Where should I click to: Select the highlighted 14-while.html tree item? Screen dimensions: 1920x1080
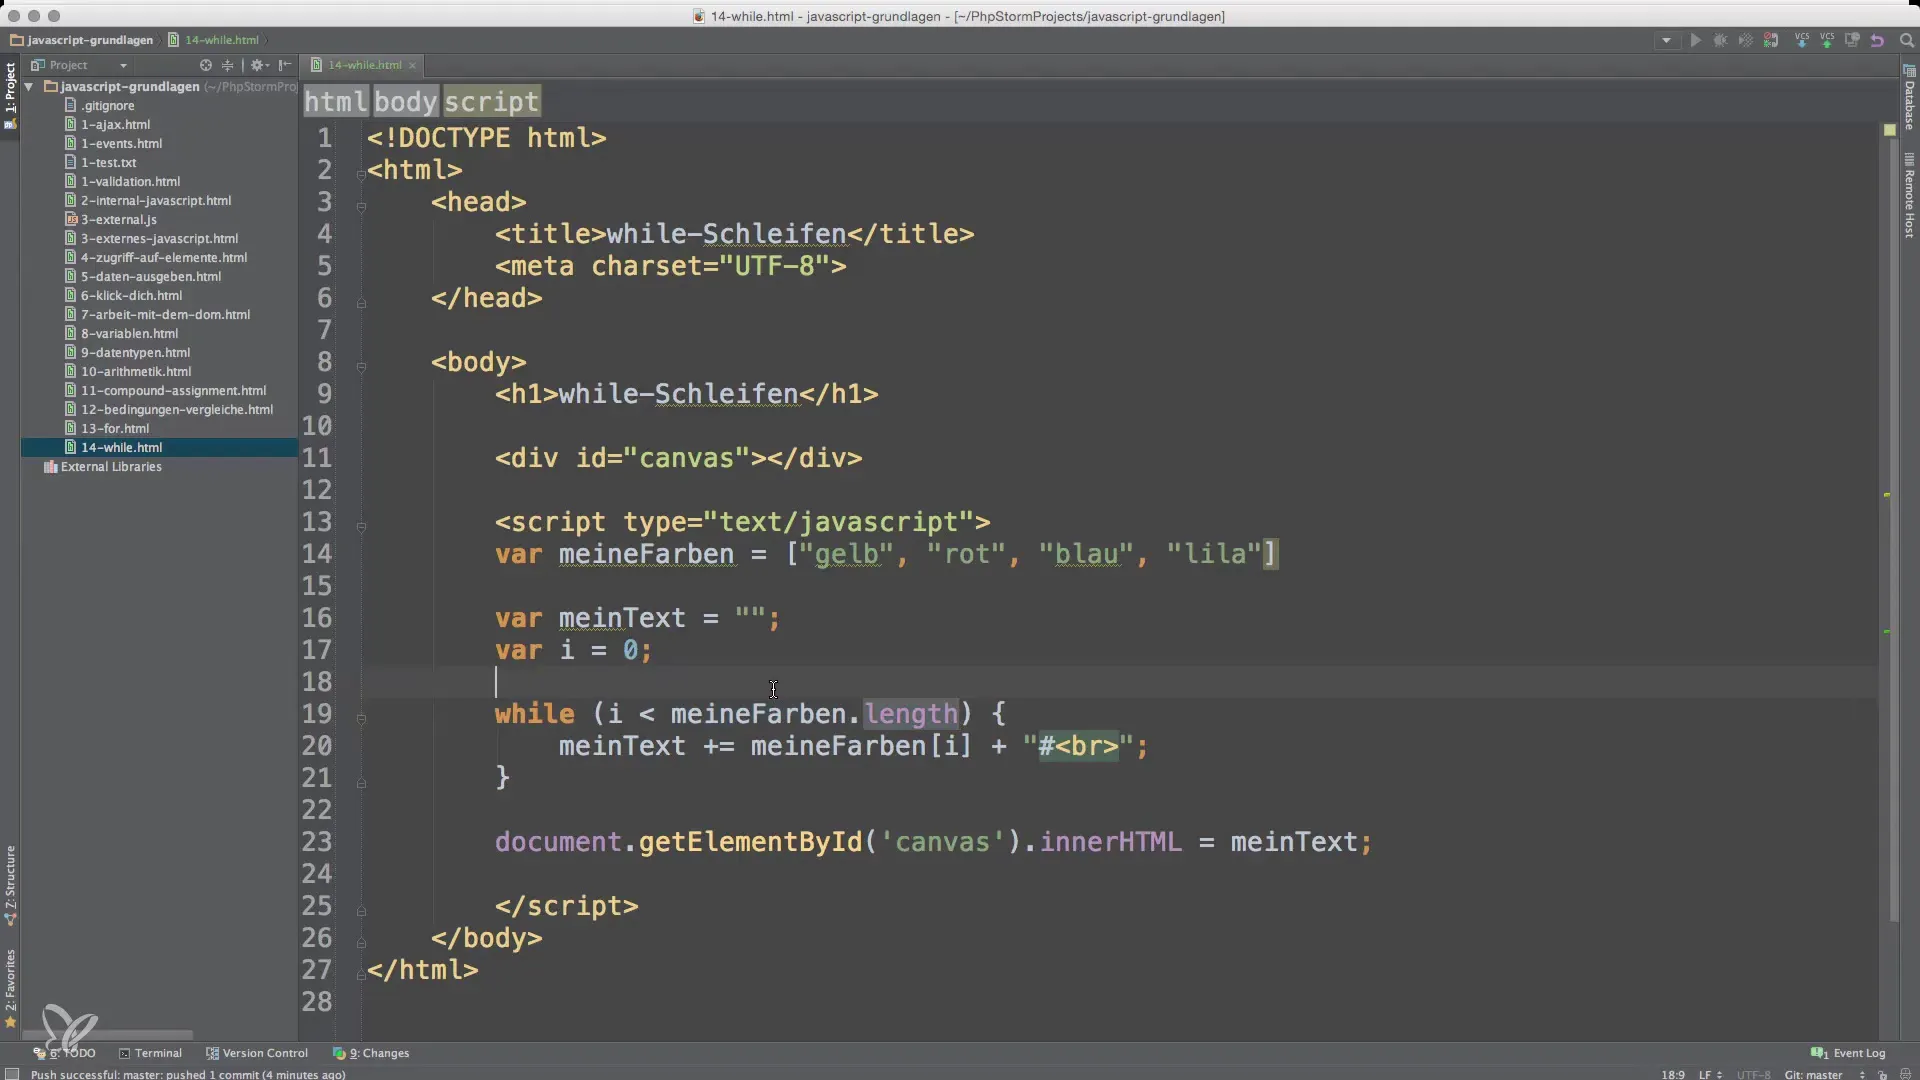coord(159,448)
